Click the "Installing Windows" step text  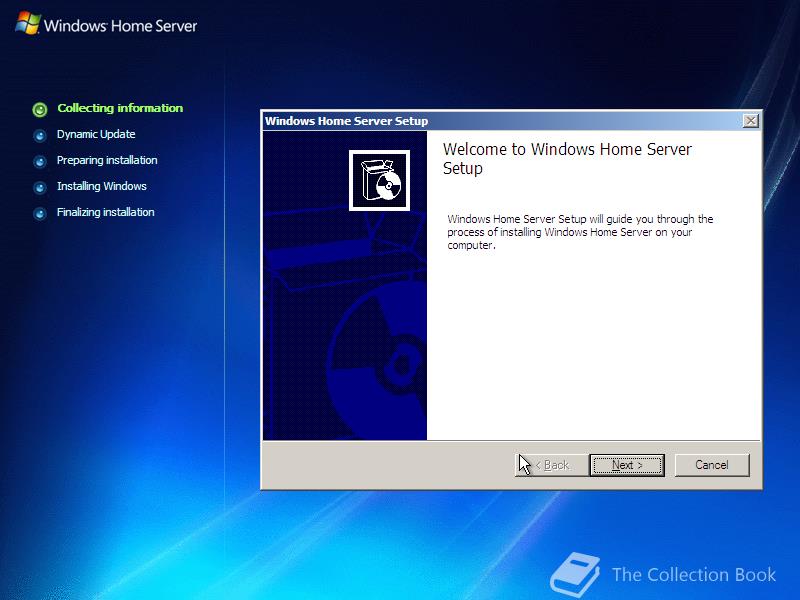click(x=102, y=186)
